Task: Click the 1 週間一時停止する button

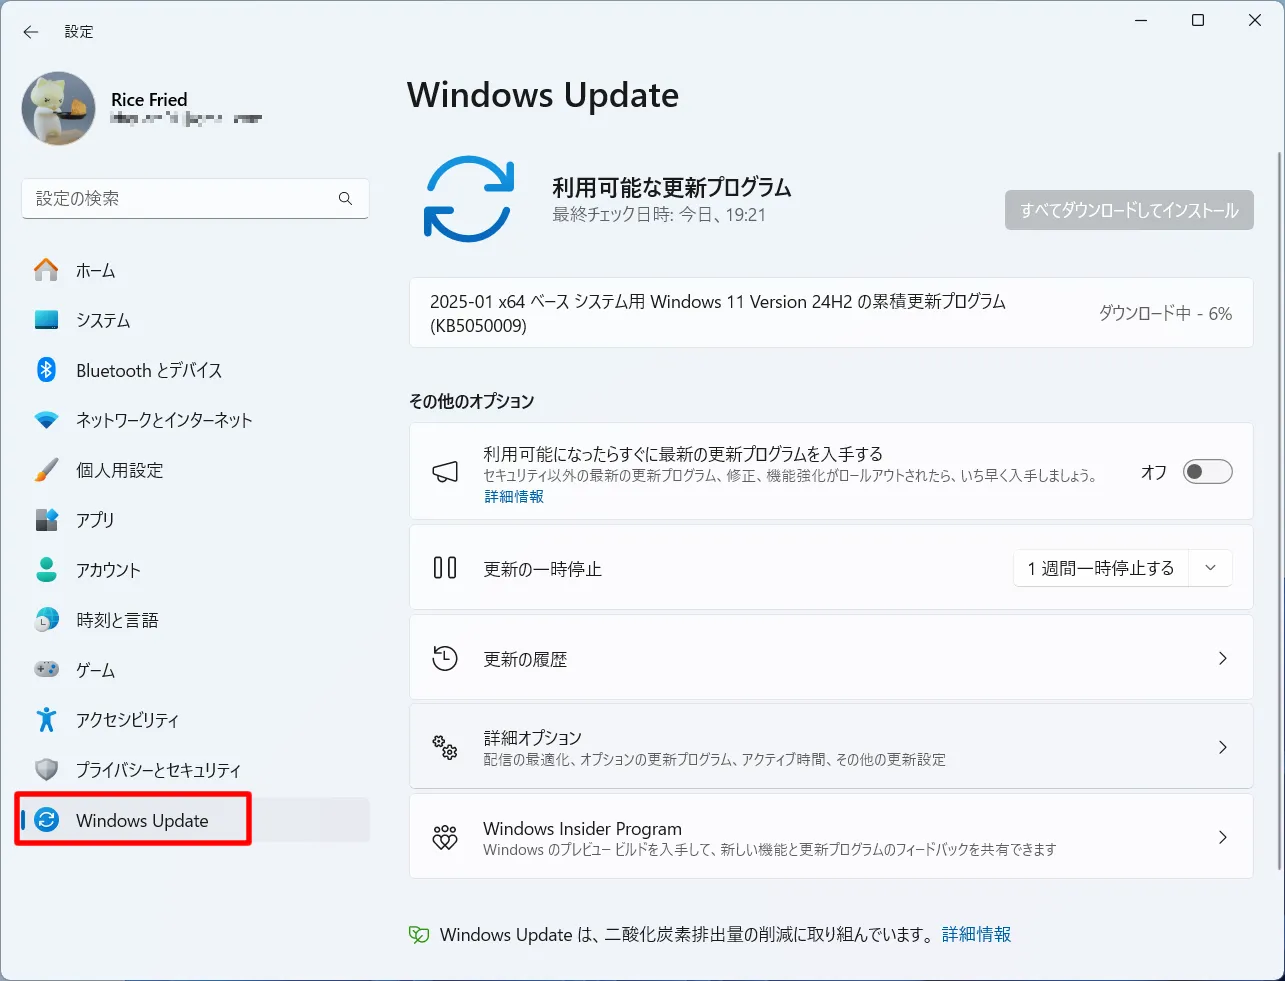Action: coord(1100,568)
